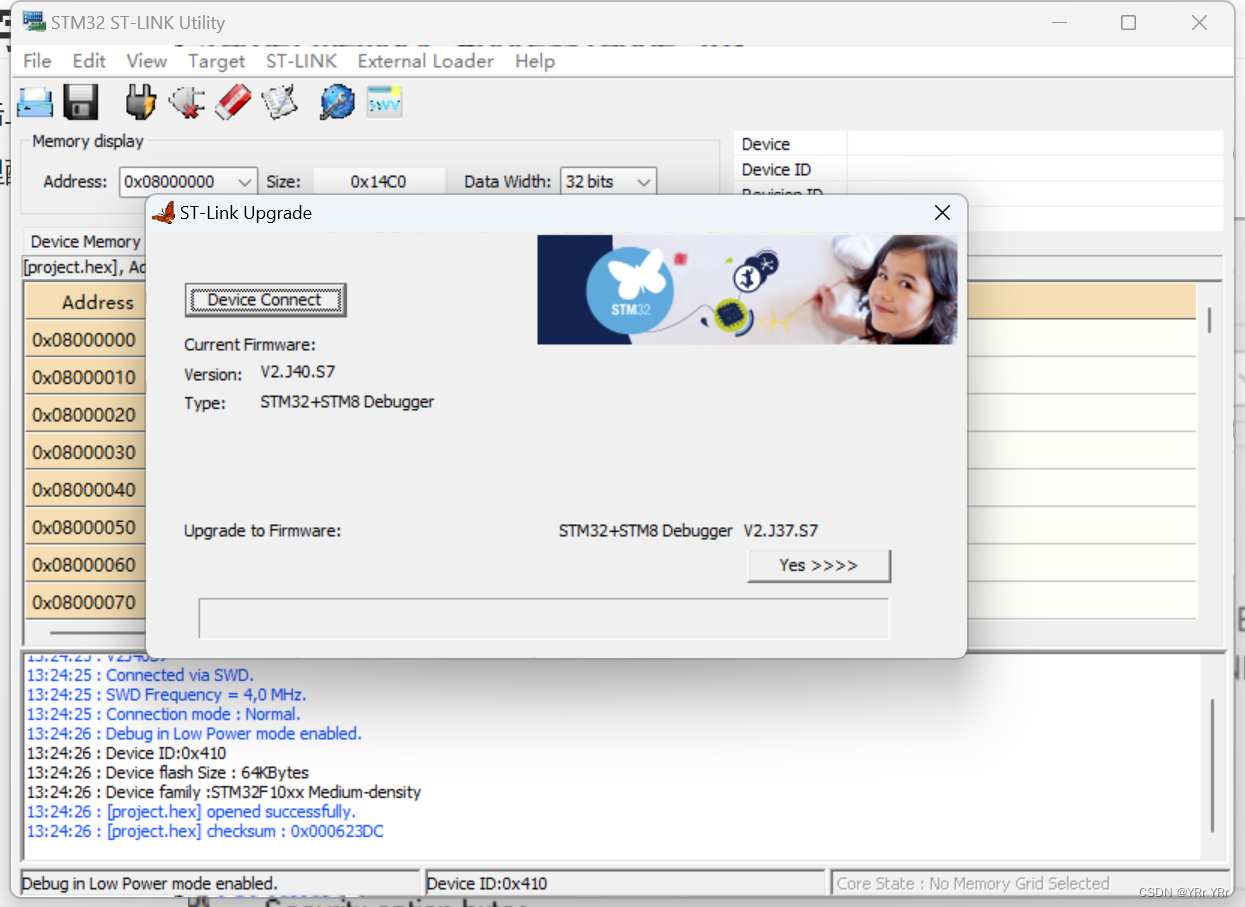Click log line '[project.hex] opened successfully.'
This screenshot has width=1245, height=907.
191,811
